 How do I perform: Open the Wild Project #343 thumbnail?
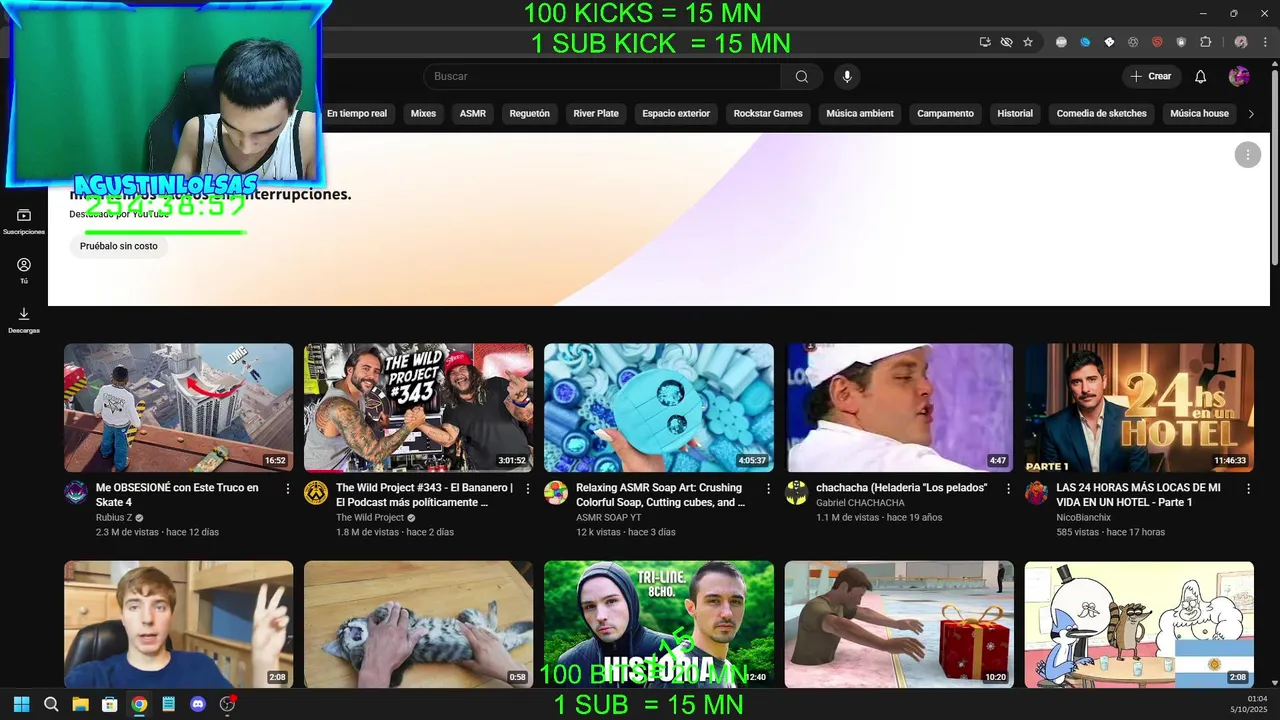(x=419, y=408)
